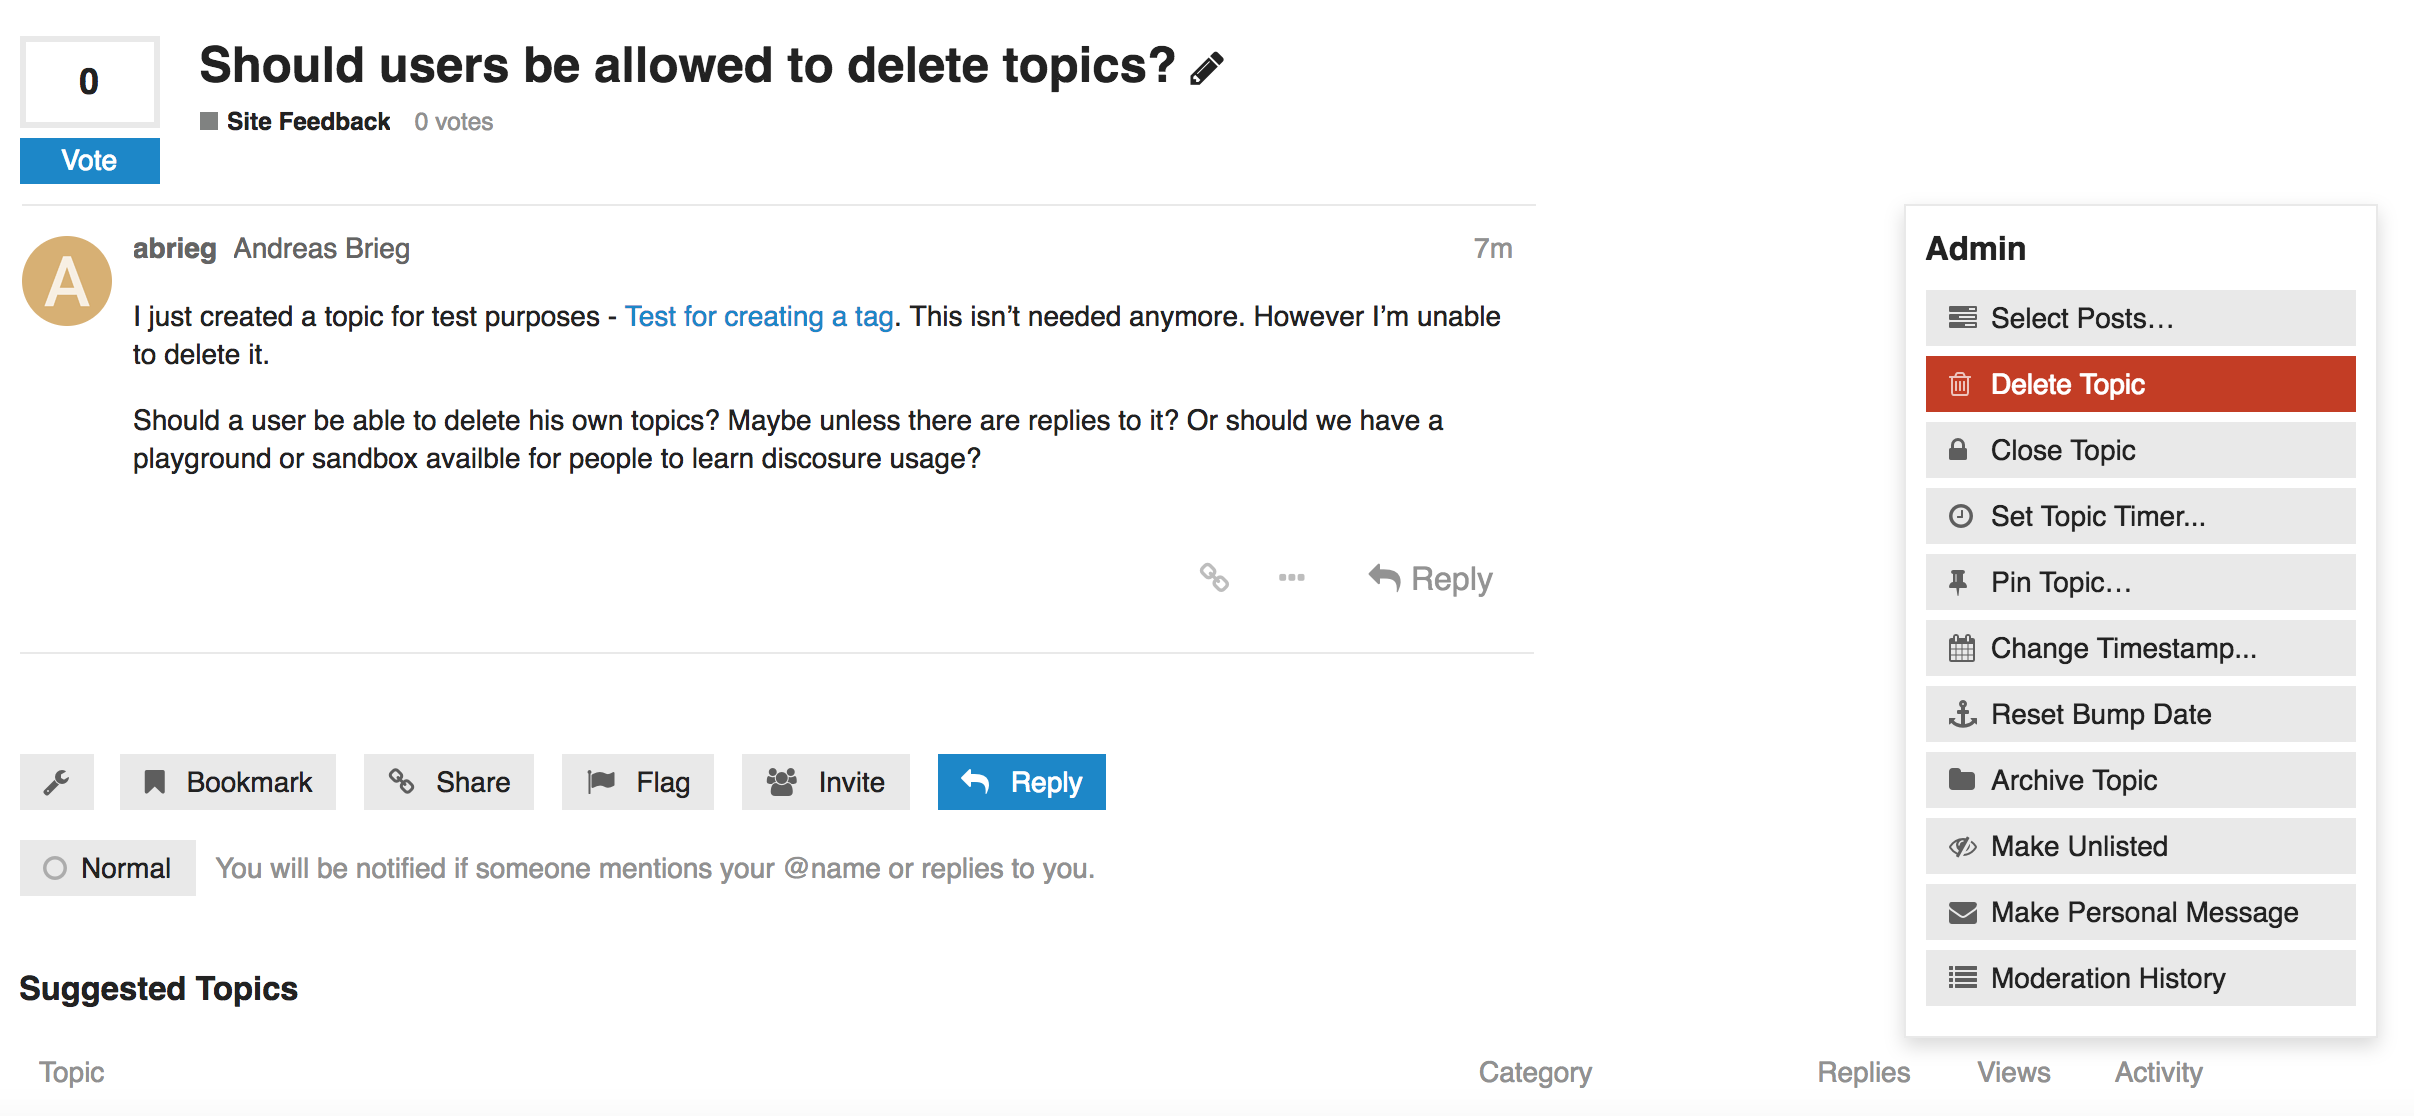Click the lock icon on Close Topic
Image resolution: width=2414 pixels, height=1116 pixels.
tap(1958, 450)
